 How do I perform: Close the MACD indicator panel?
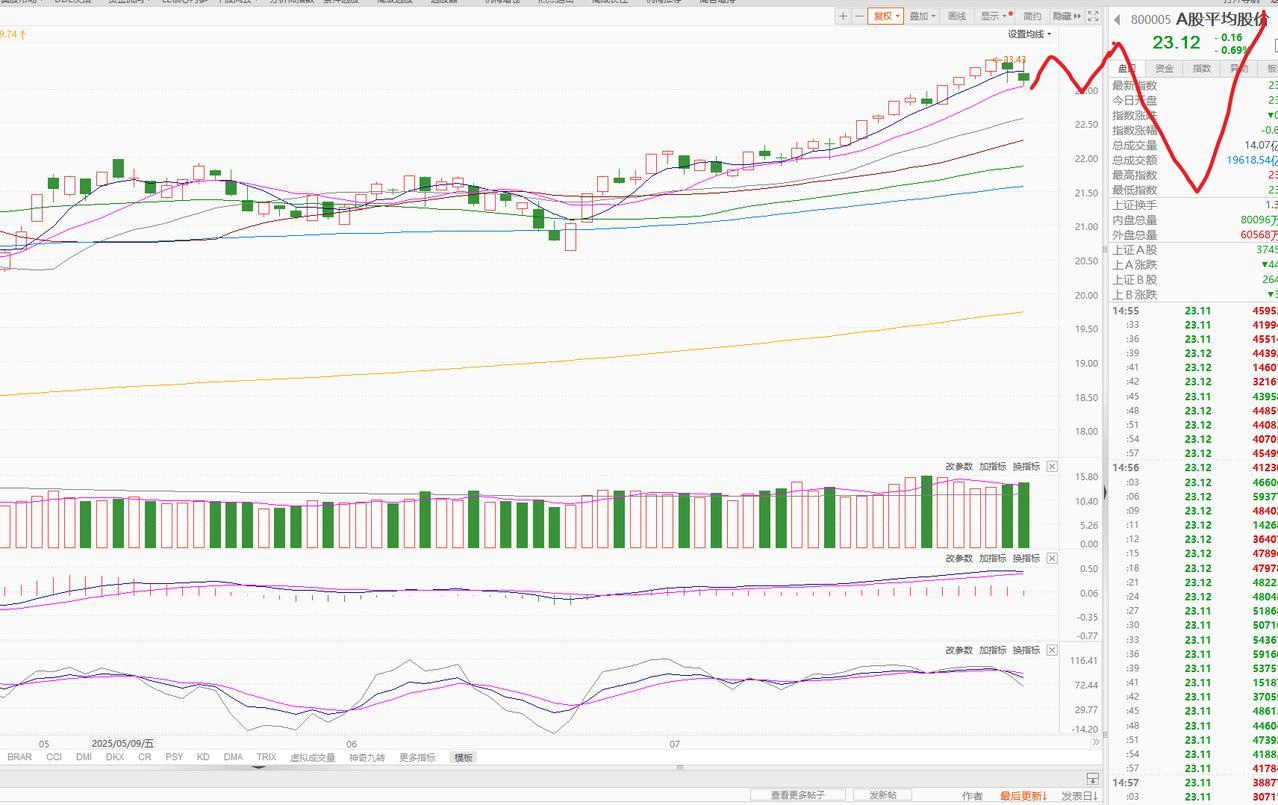click(x=1052, y=558)
